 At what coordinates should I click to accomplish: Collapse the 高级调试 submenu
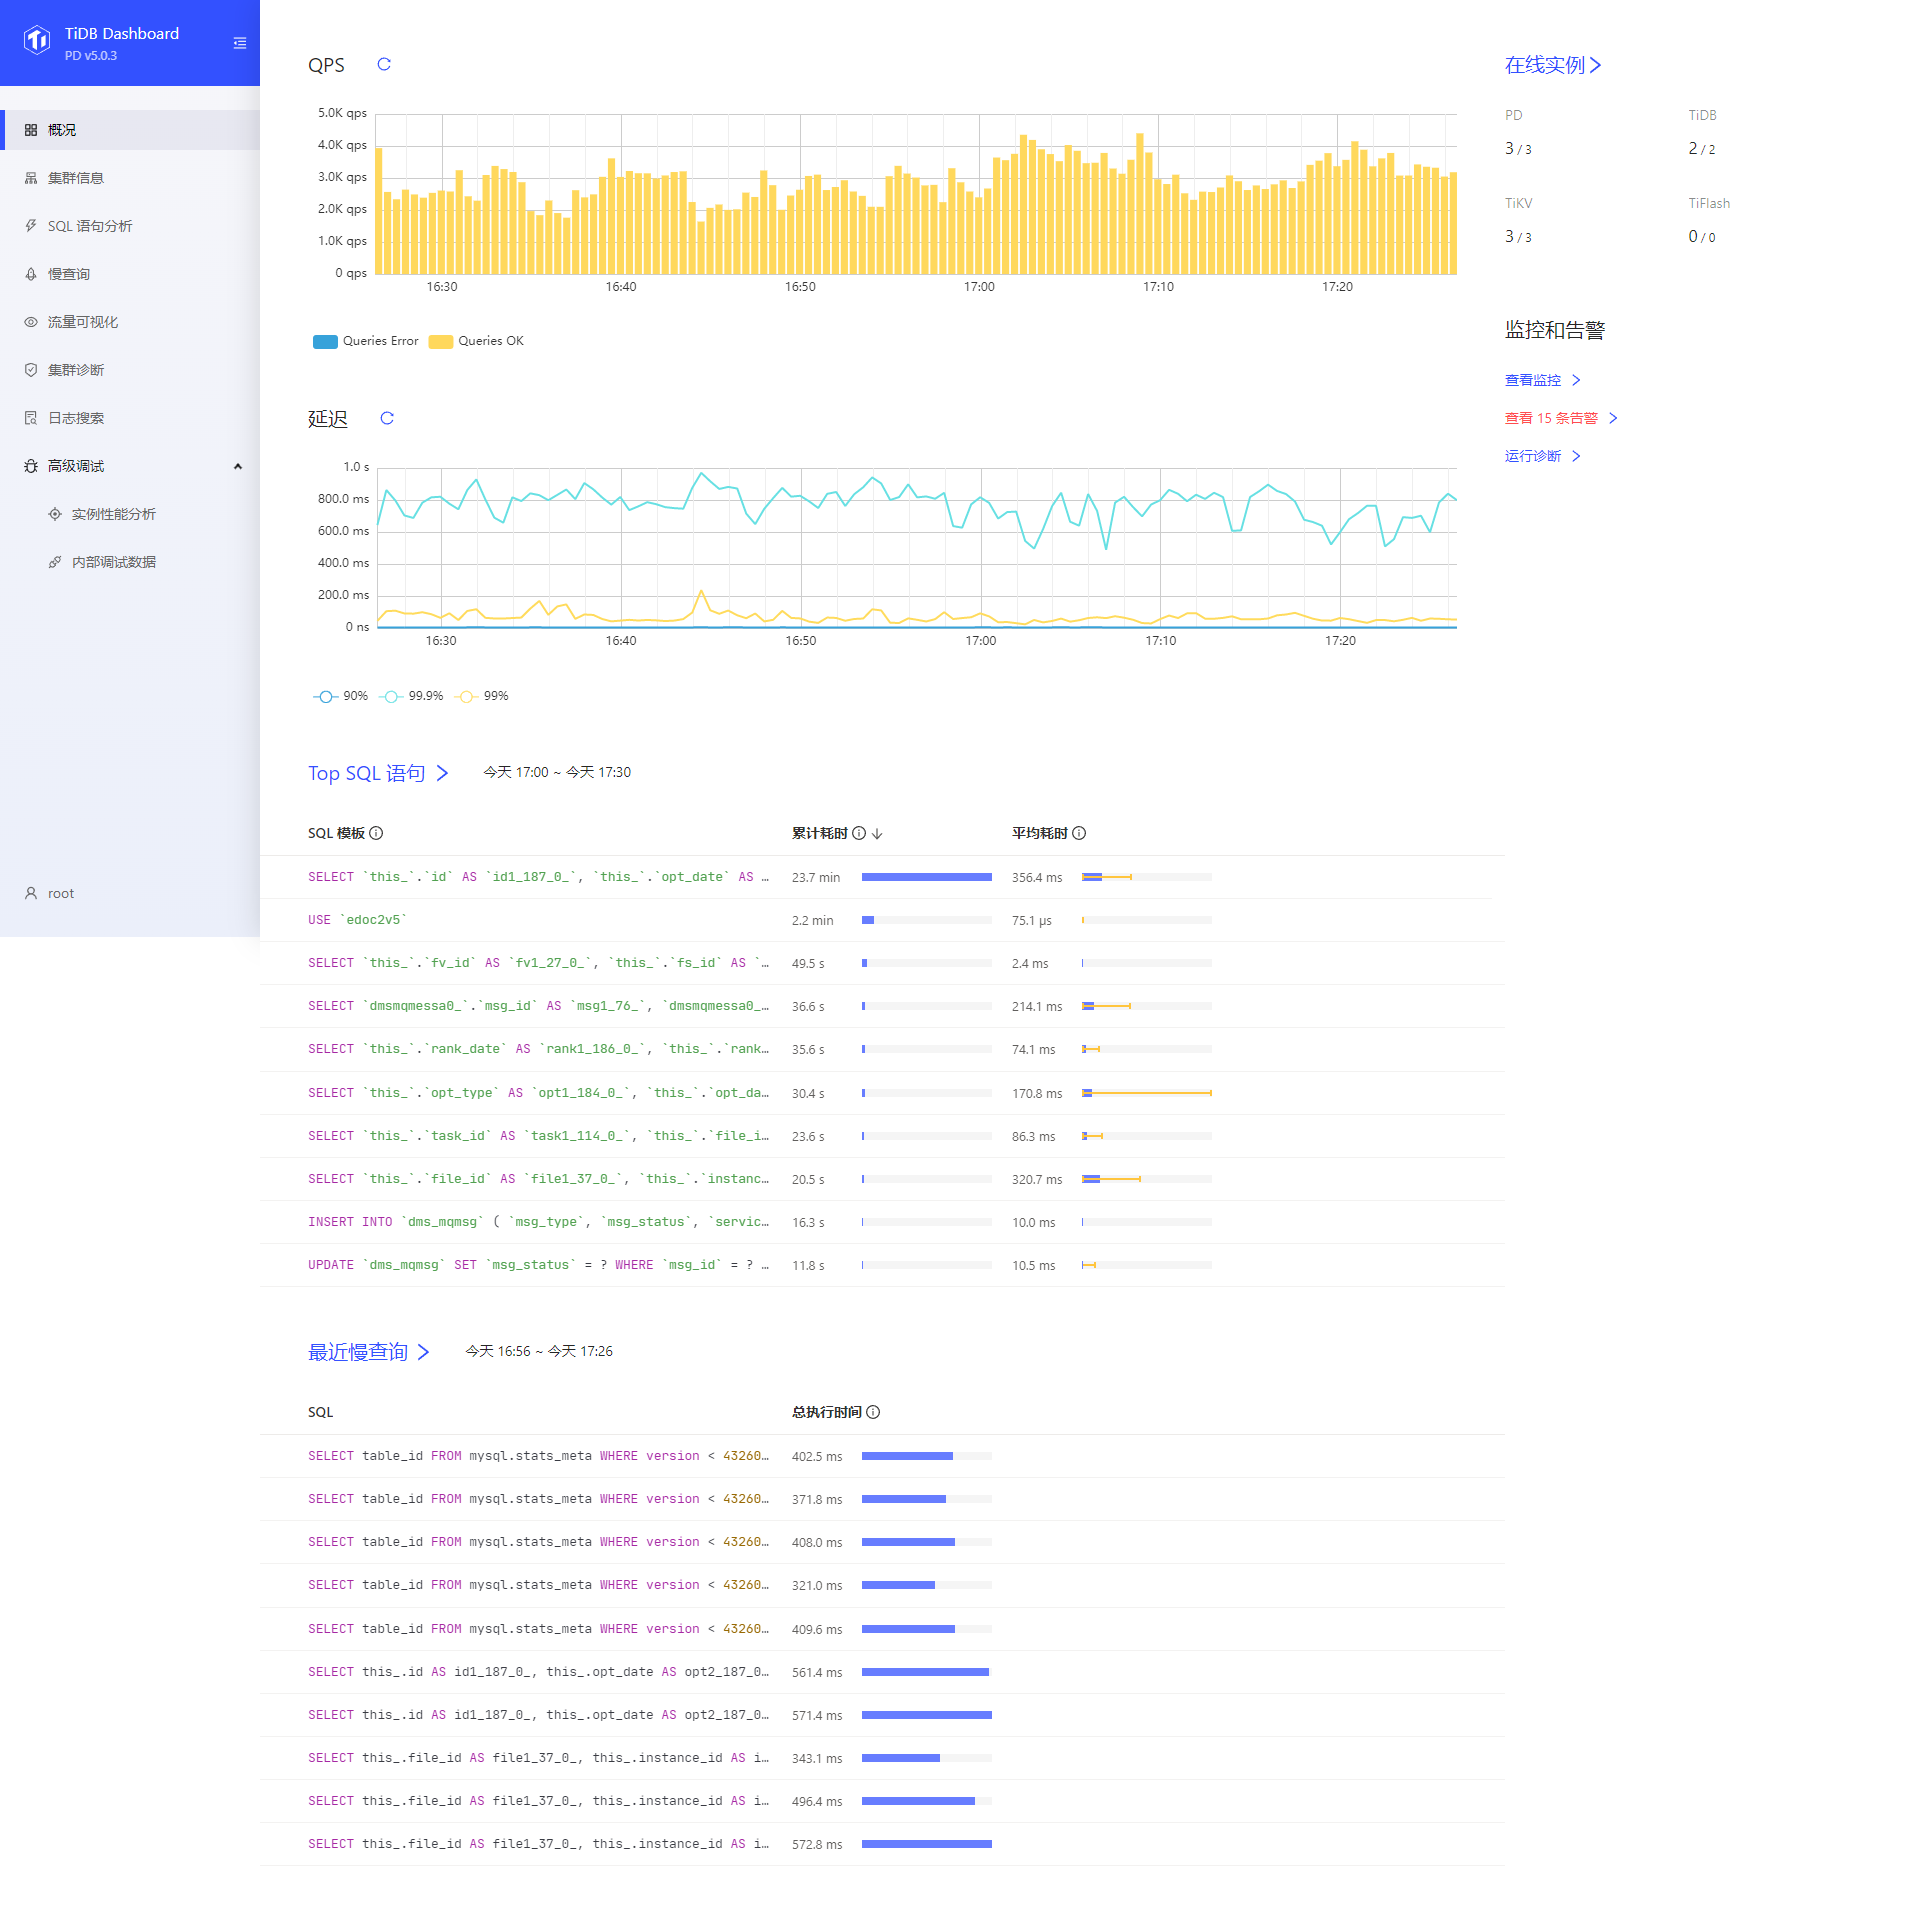pyautogui.click(x=238, y=466)
